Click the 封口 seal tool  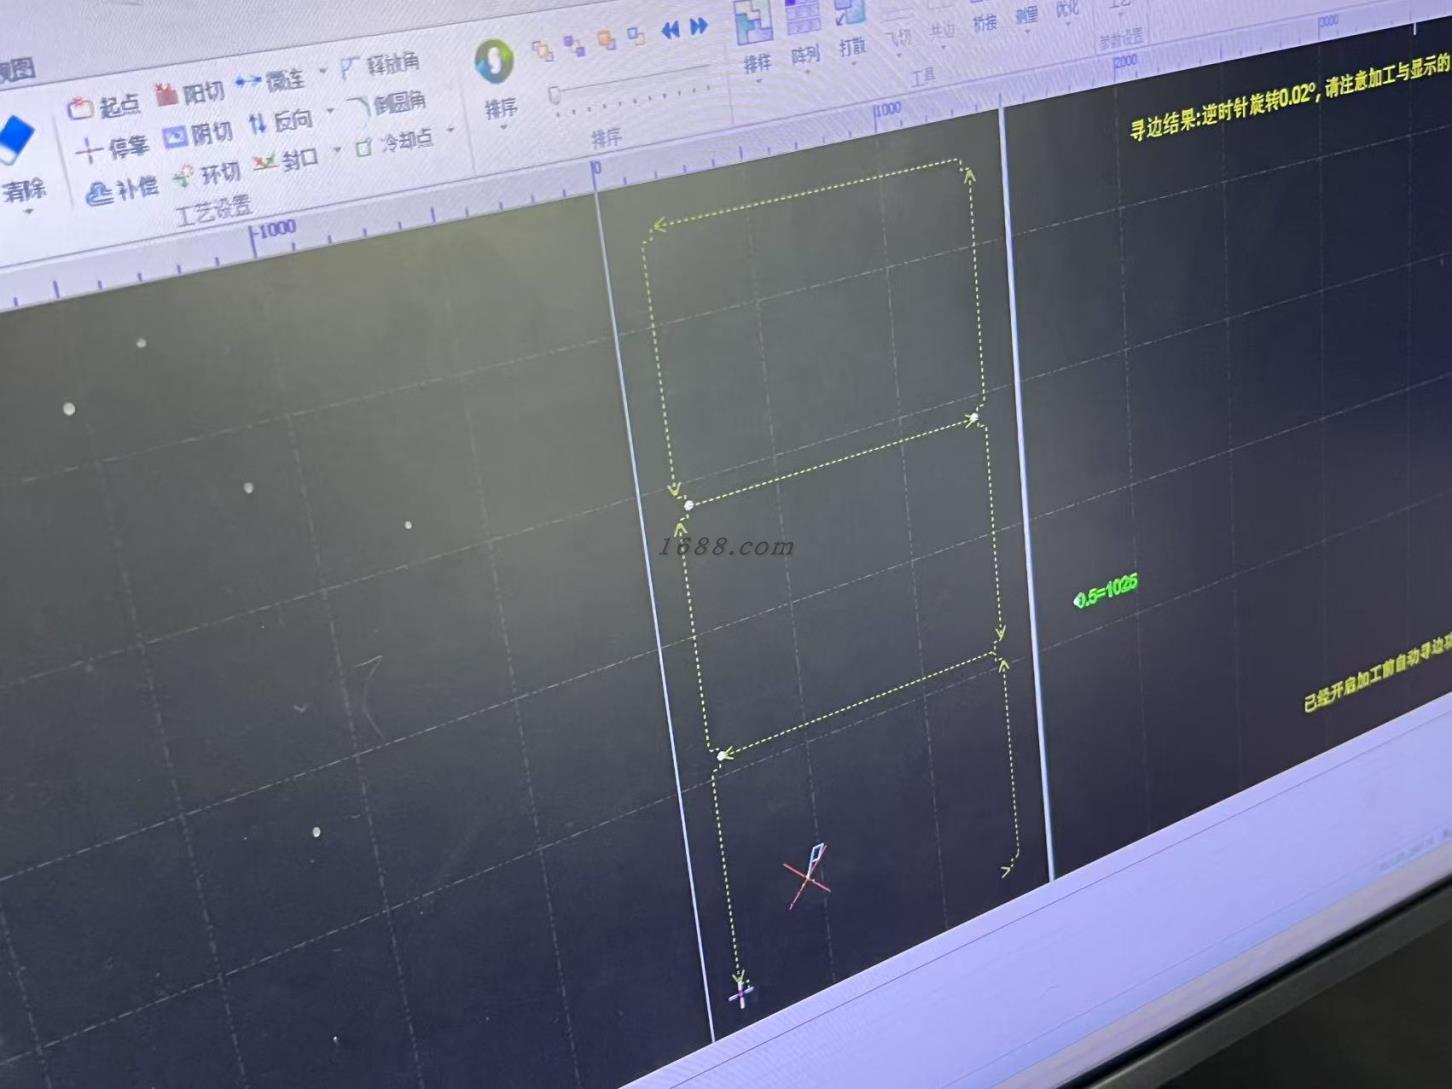click(x=286, y=160)
